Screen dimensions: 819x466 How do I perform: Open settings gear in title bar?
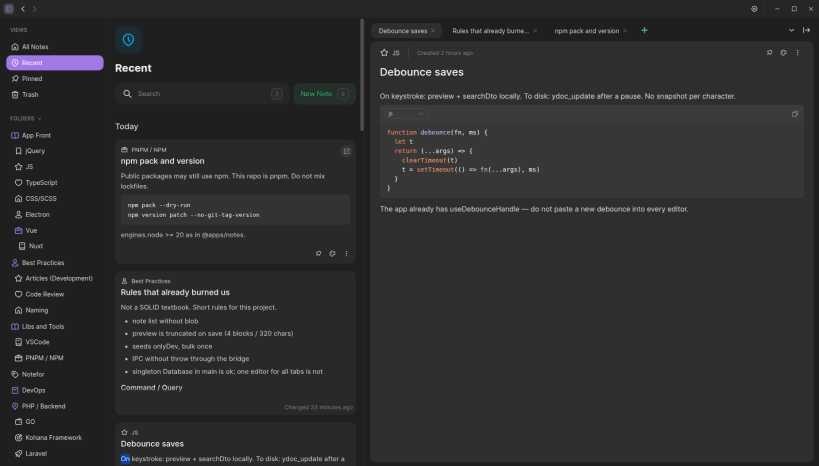pyautogui.click(x=754, y=9)
